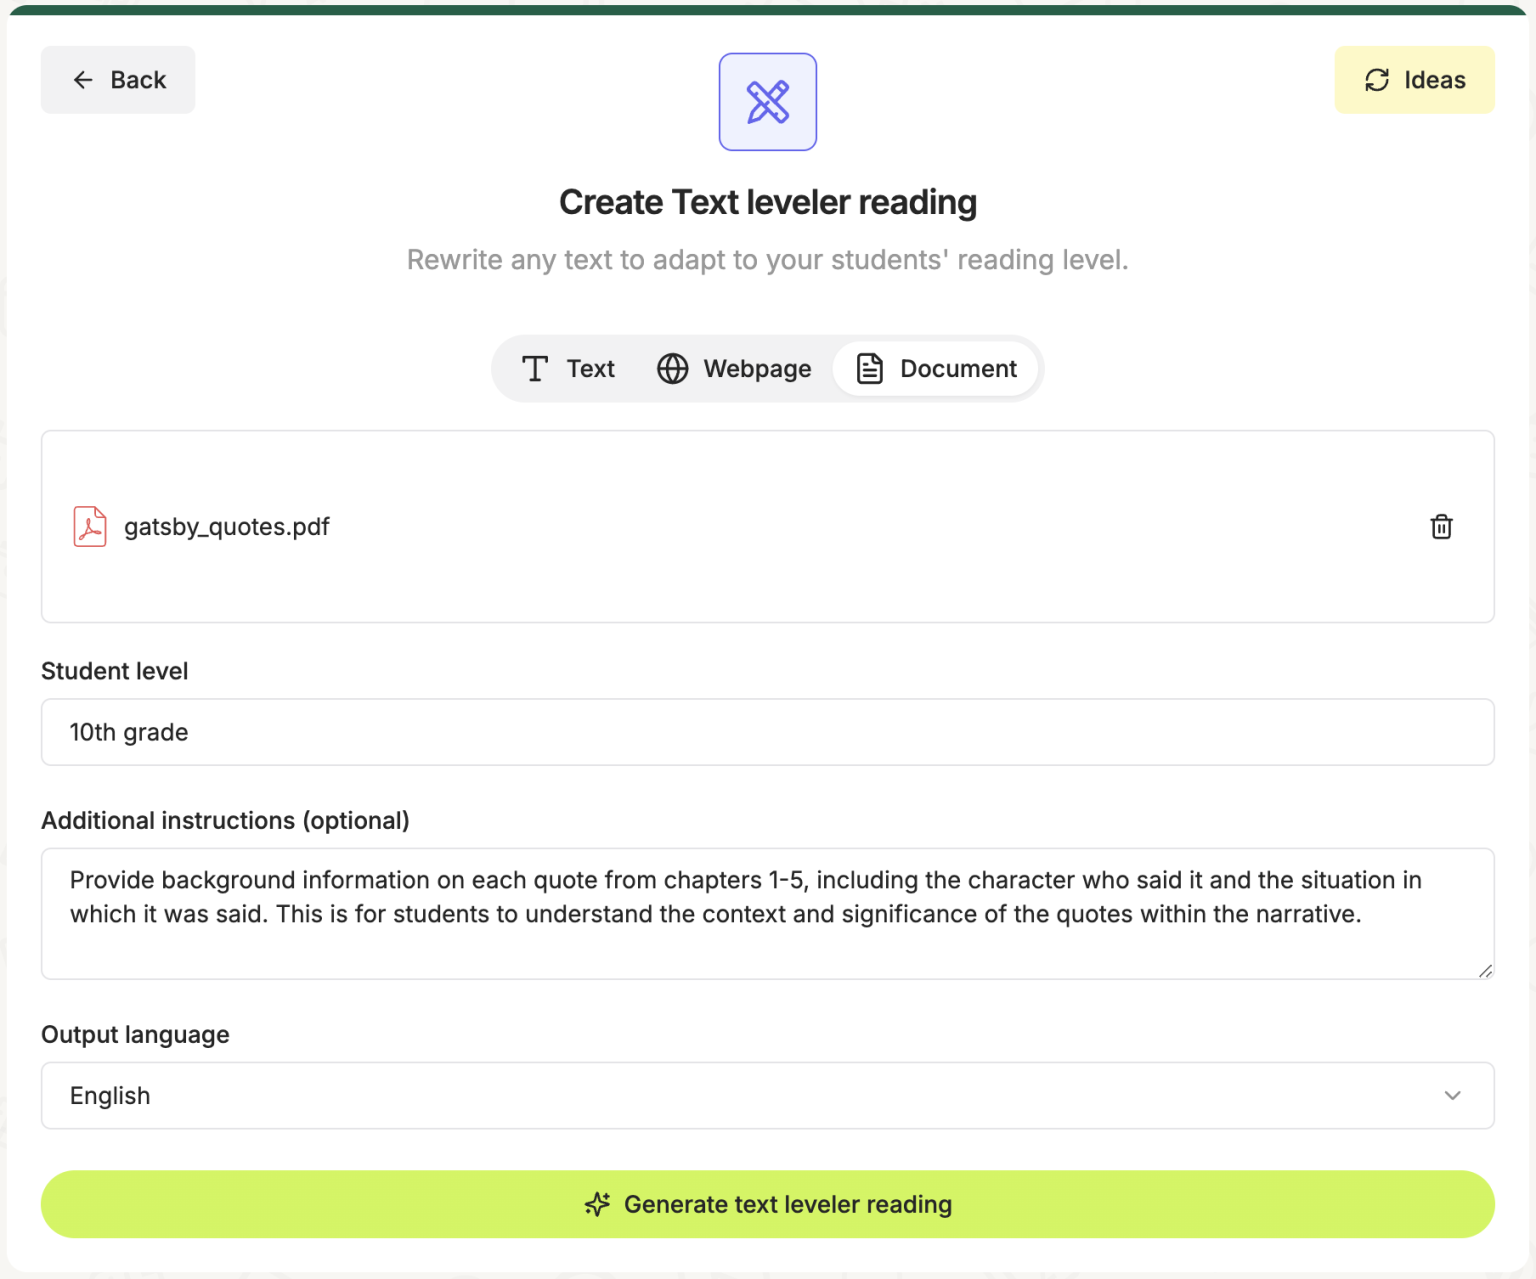1536x1279 pixels.
Task: Click the globe icon beside Webpage
Action: click(672, 368)
